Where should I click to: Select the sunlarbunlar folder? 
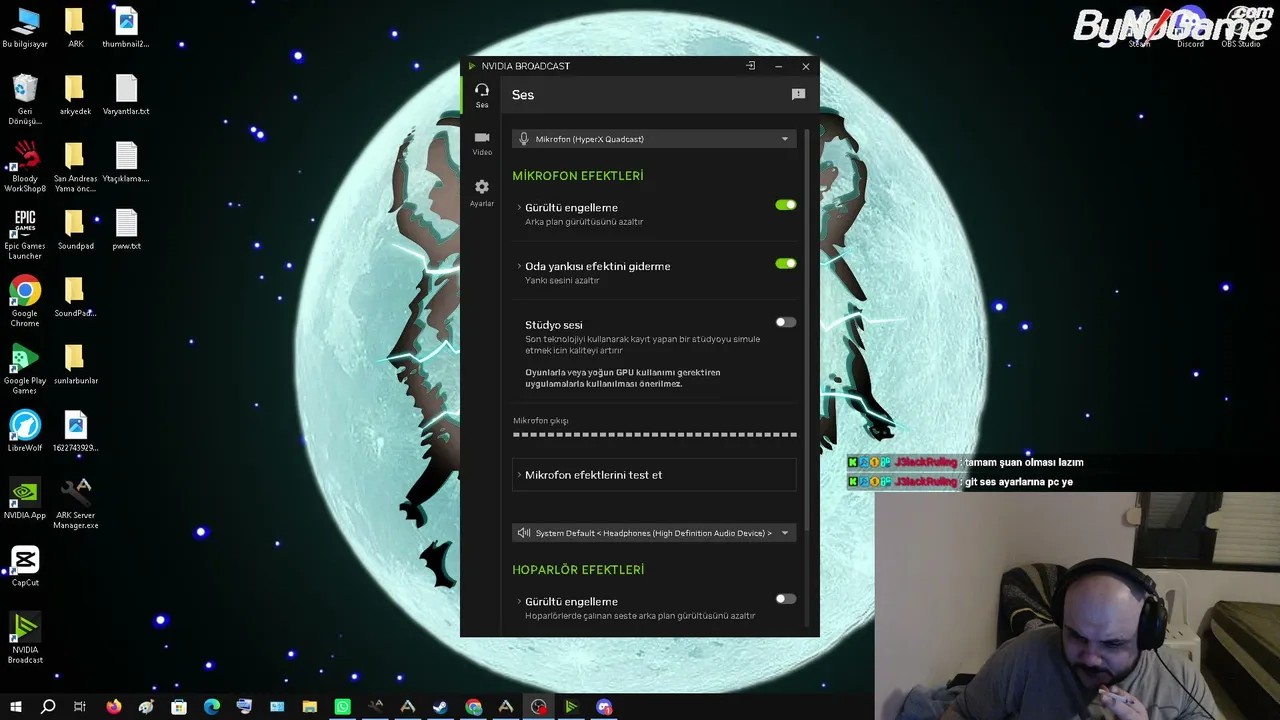(75, 364)
